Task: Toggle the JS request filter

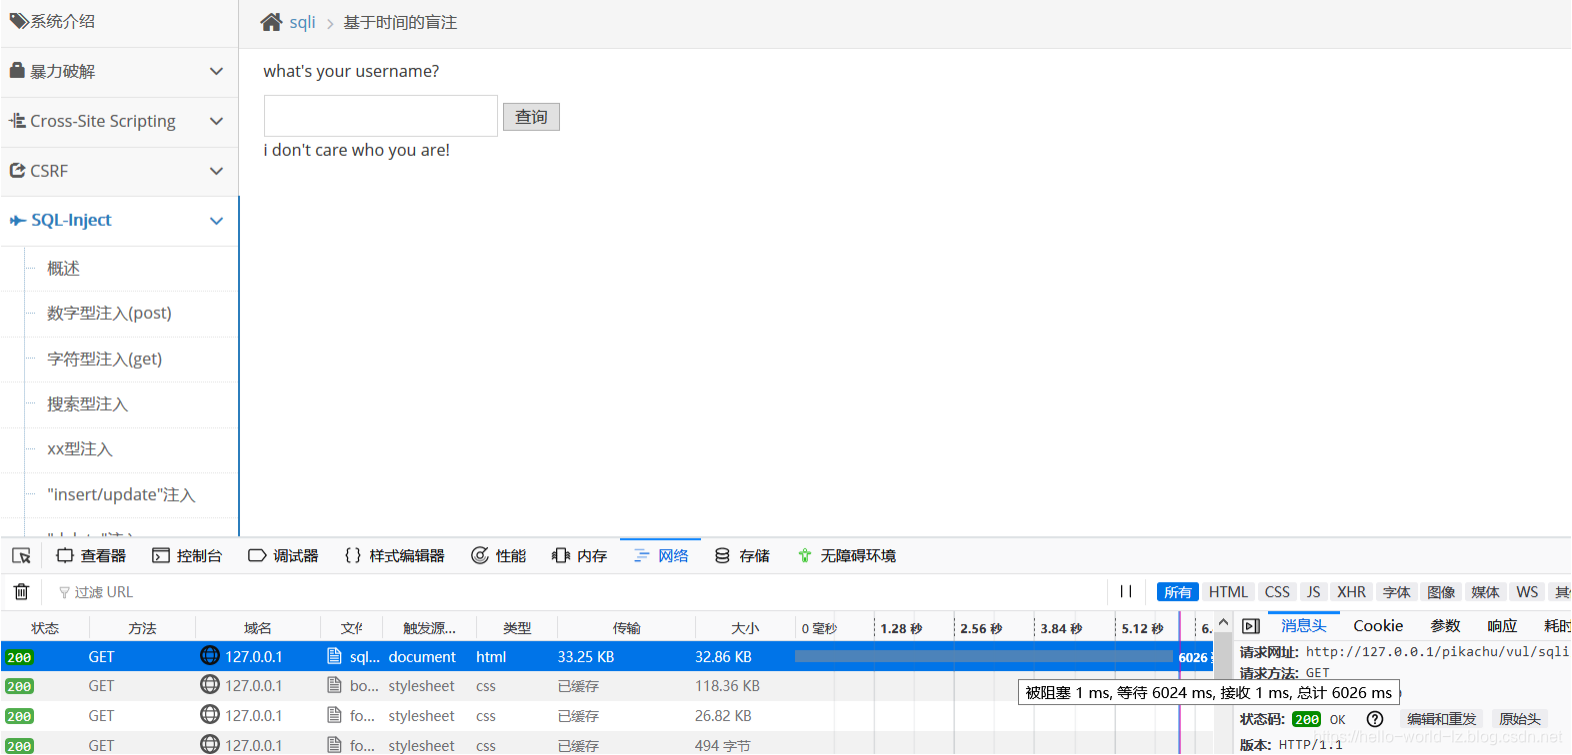Action: tap(1314, 592)
